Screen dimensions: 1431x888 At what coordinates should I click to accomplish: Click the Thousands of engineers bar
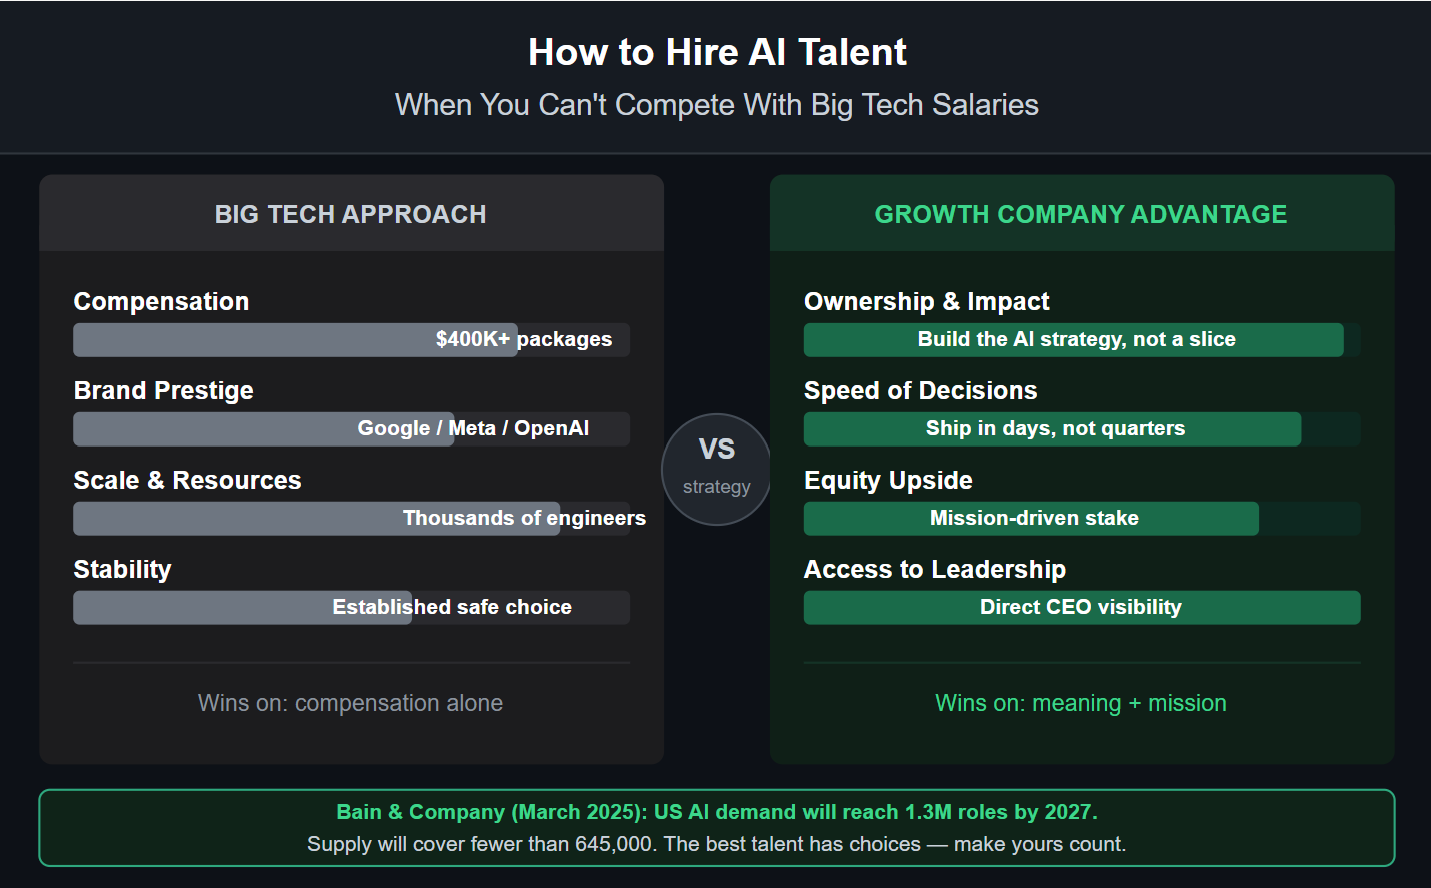[351, 519]
